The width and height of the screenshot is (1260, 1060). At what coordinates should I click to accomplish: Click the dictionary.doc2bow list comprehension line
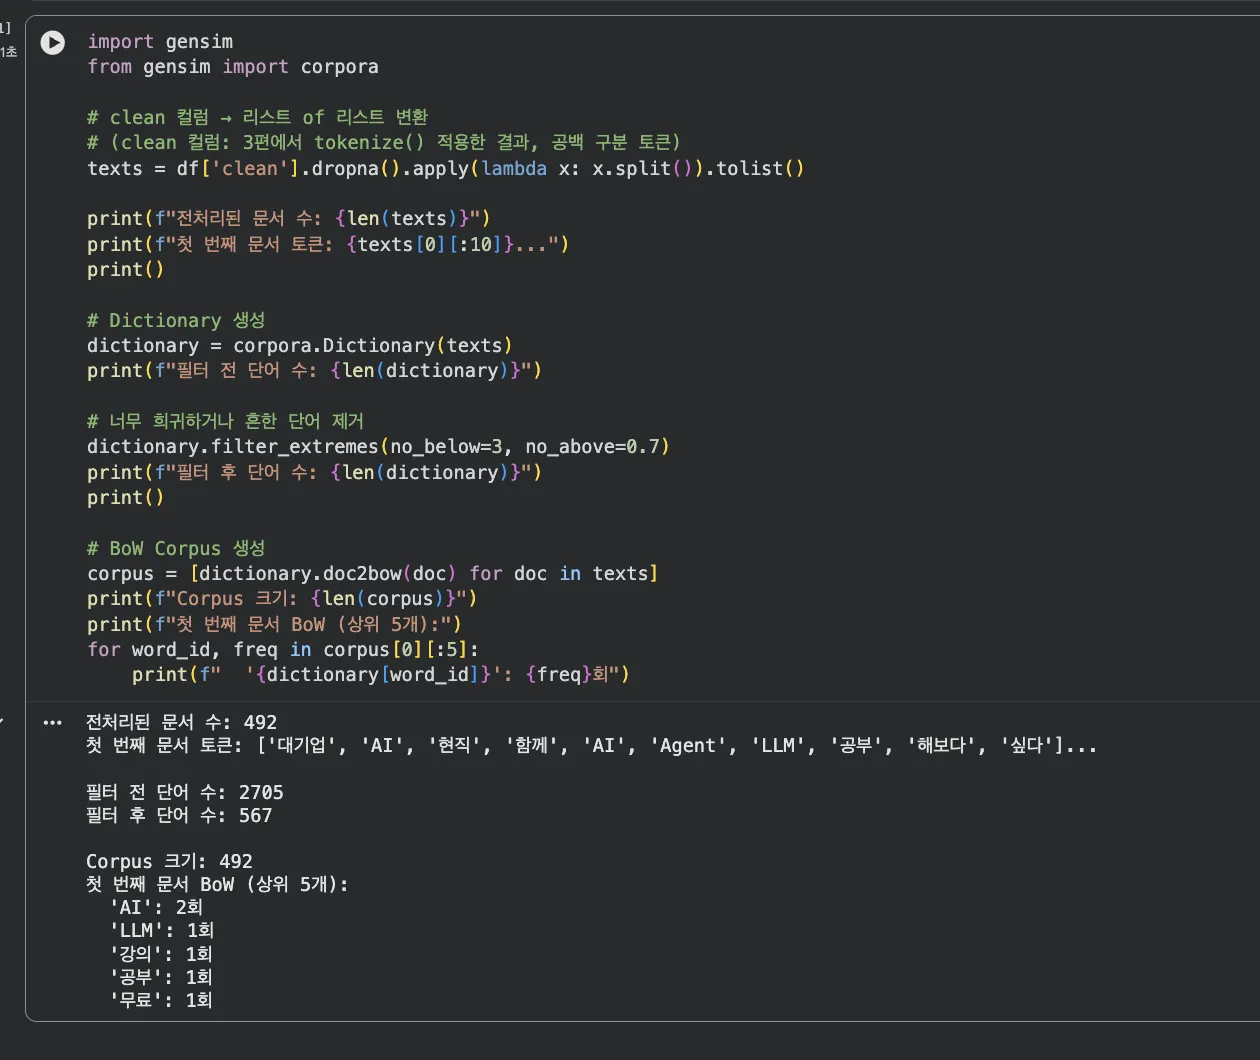point(372,573)
